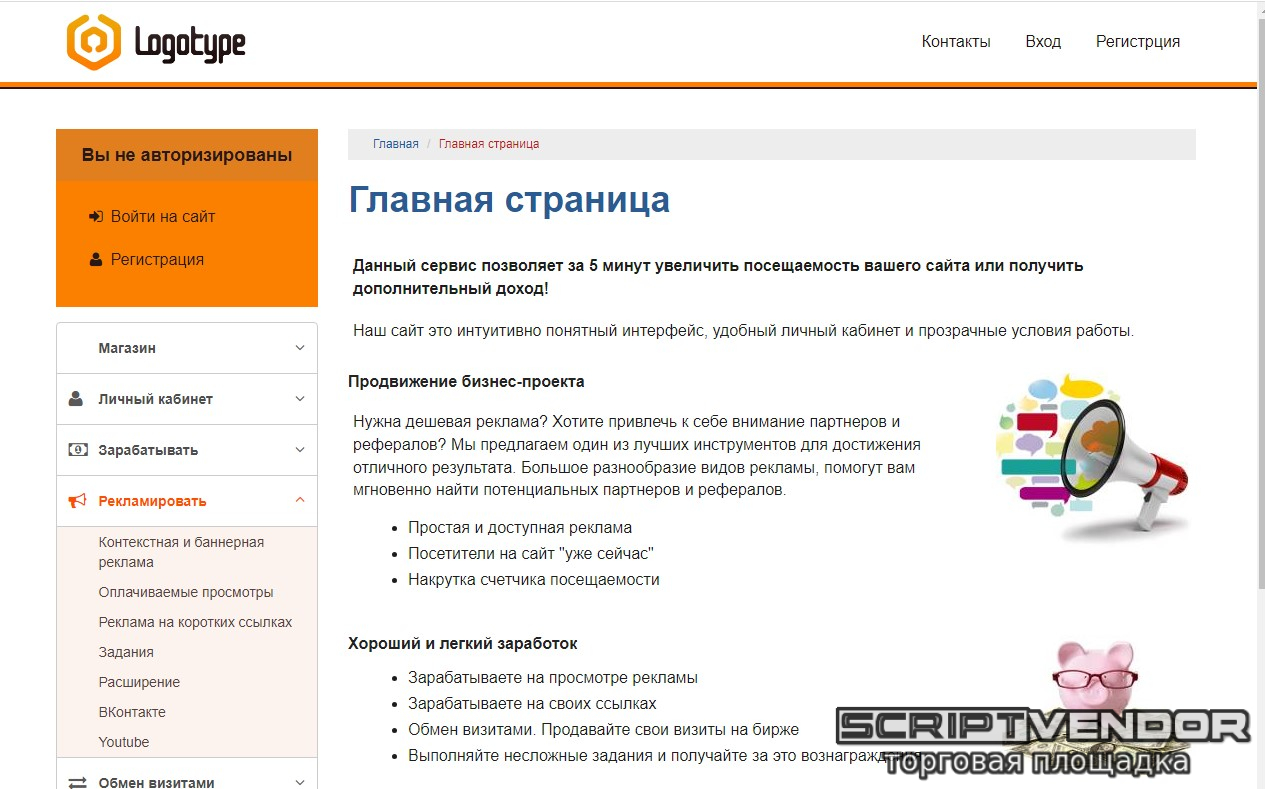Image resolution: width=1265 pixels, height=789 pixels.
Task: Go to Главная in the breadcrumb
Action: 396,144
